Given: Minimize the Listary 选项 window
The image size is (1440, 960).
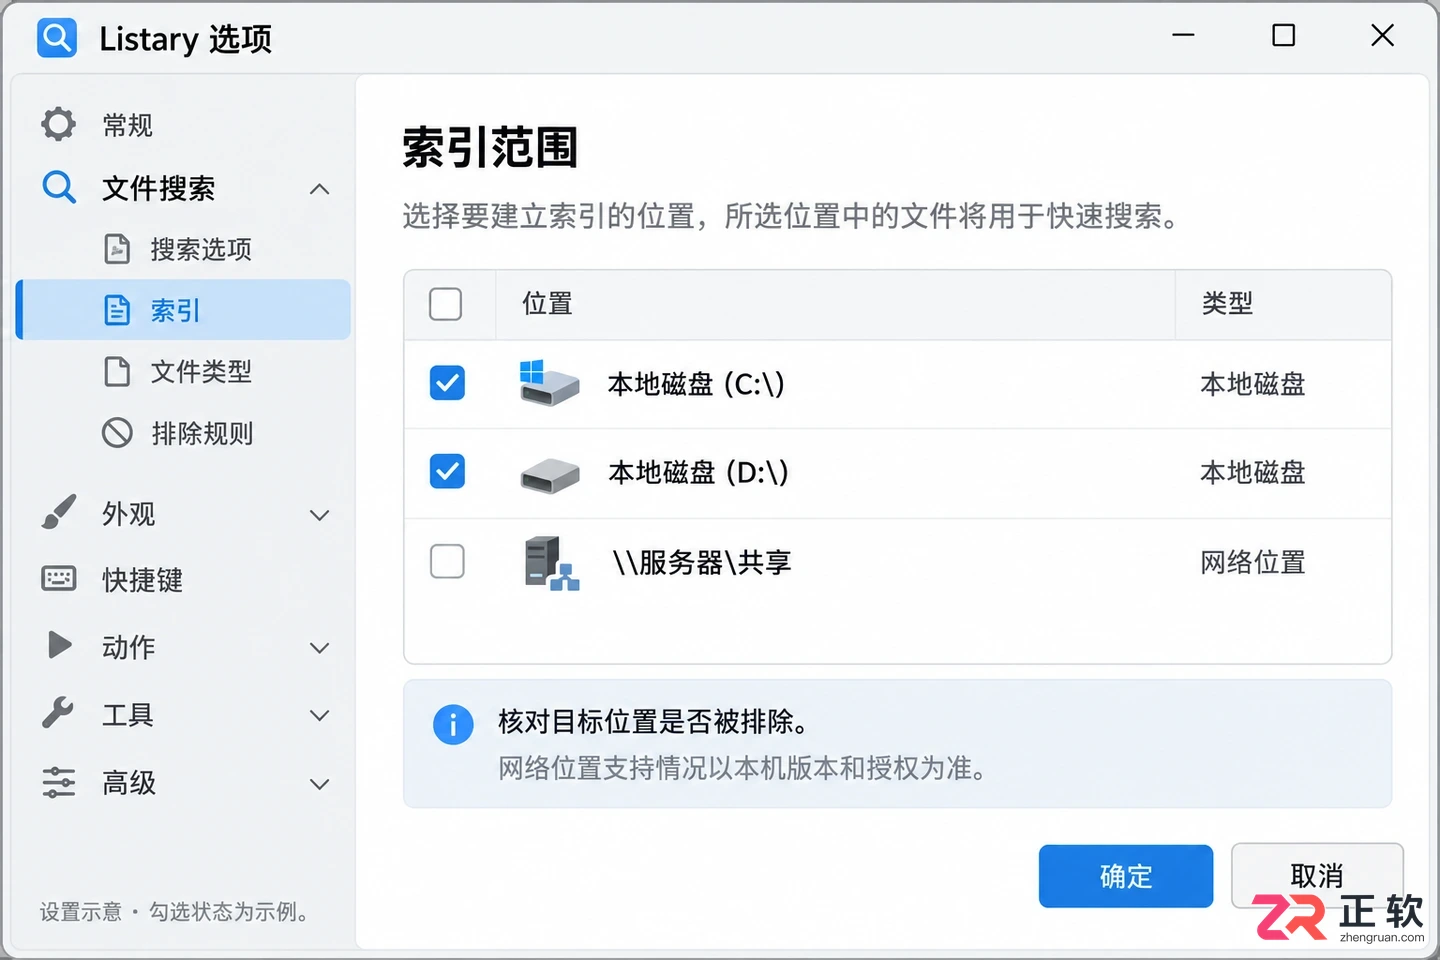Looking at the screenshot, I should tap(1184, 36).
